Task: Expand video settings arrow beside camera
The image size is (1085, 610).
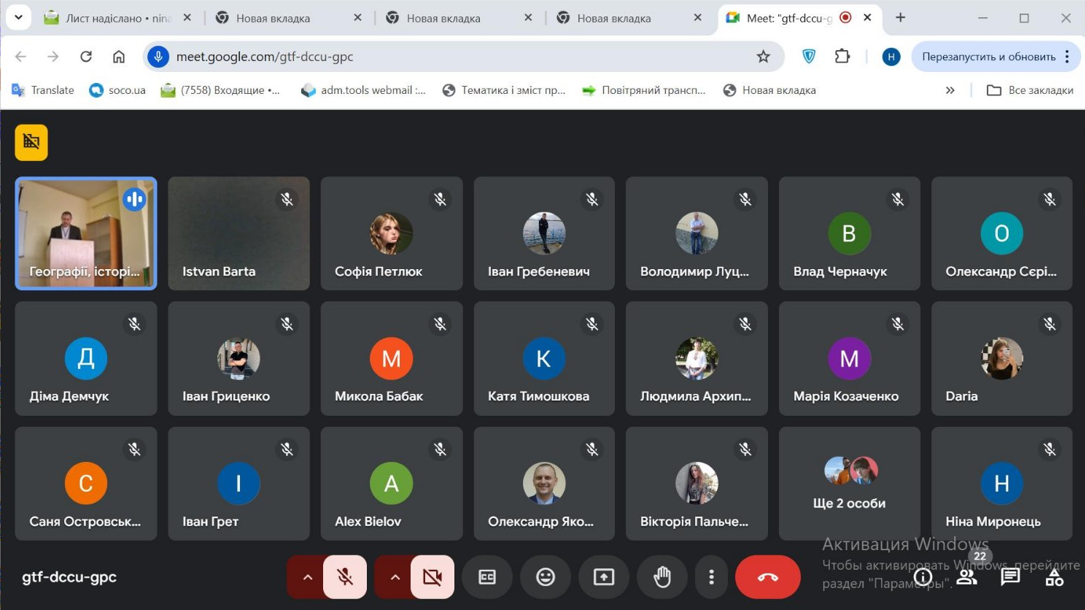Action: coord(394,577)
